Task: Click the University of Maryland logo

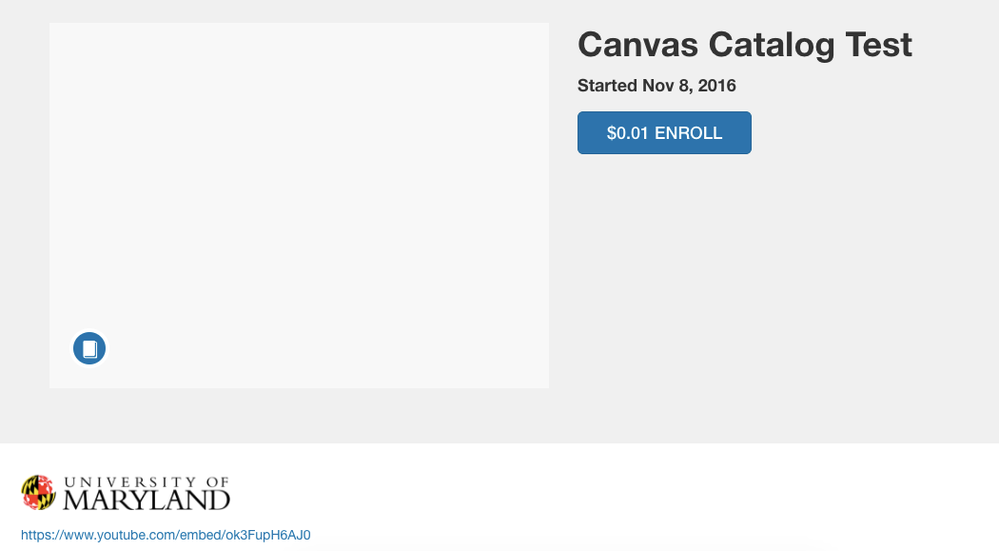Action: [126, 493]
